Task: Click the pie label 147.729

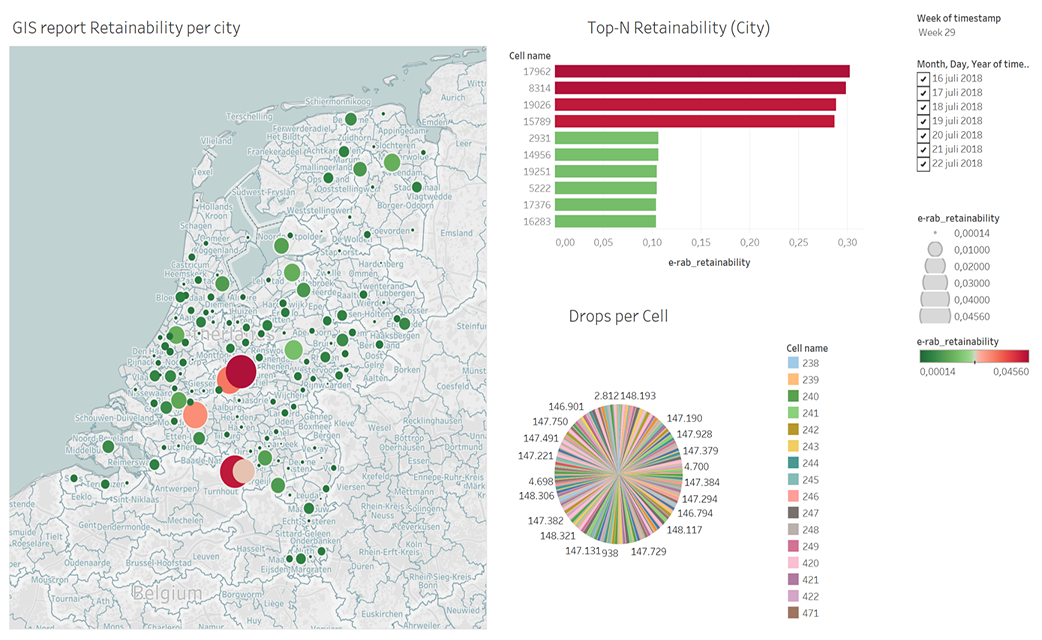Action: coord(649,552)
